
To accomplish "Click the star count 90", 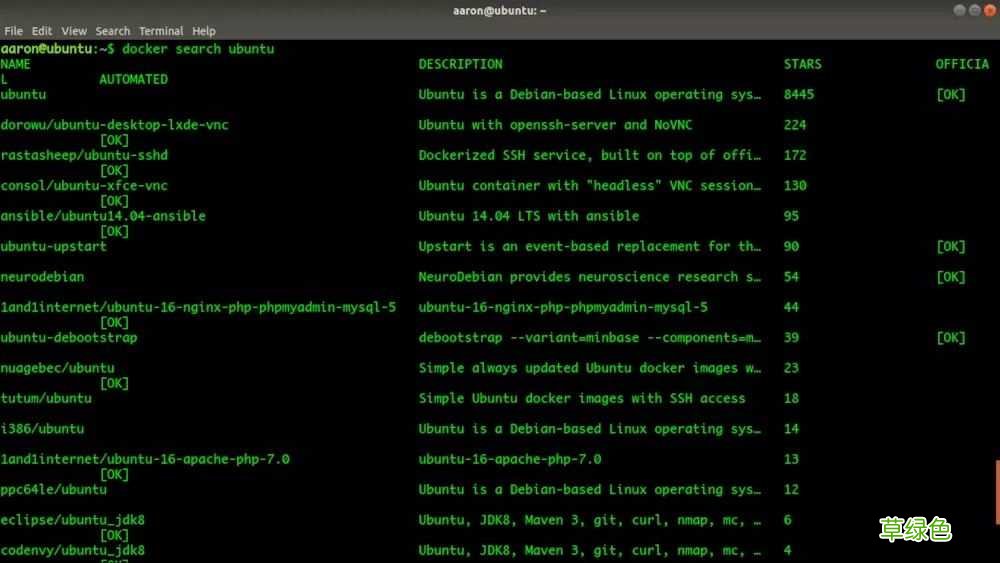I will click(791, 247).
